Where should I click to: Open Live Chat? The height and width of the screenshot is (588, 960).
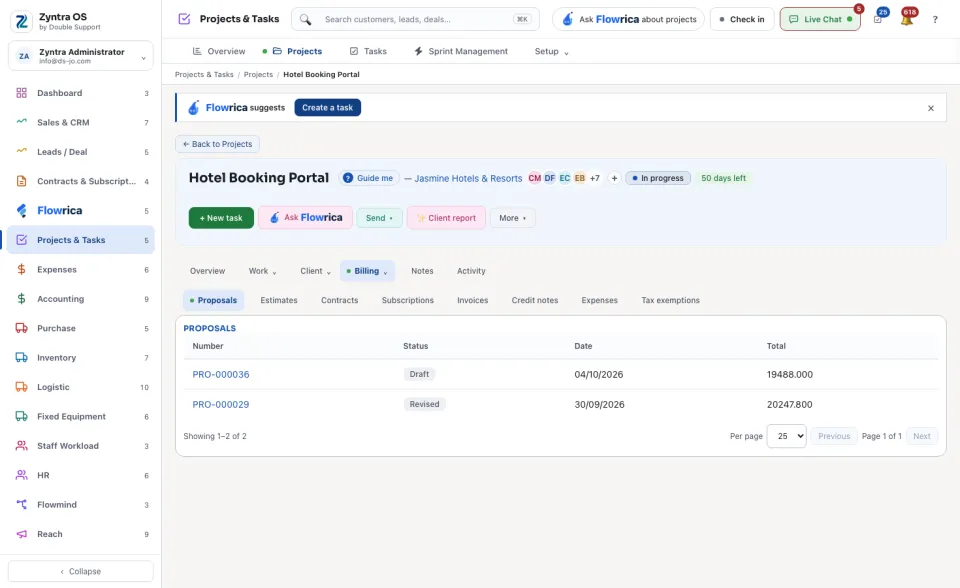point(820,20)
